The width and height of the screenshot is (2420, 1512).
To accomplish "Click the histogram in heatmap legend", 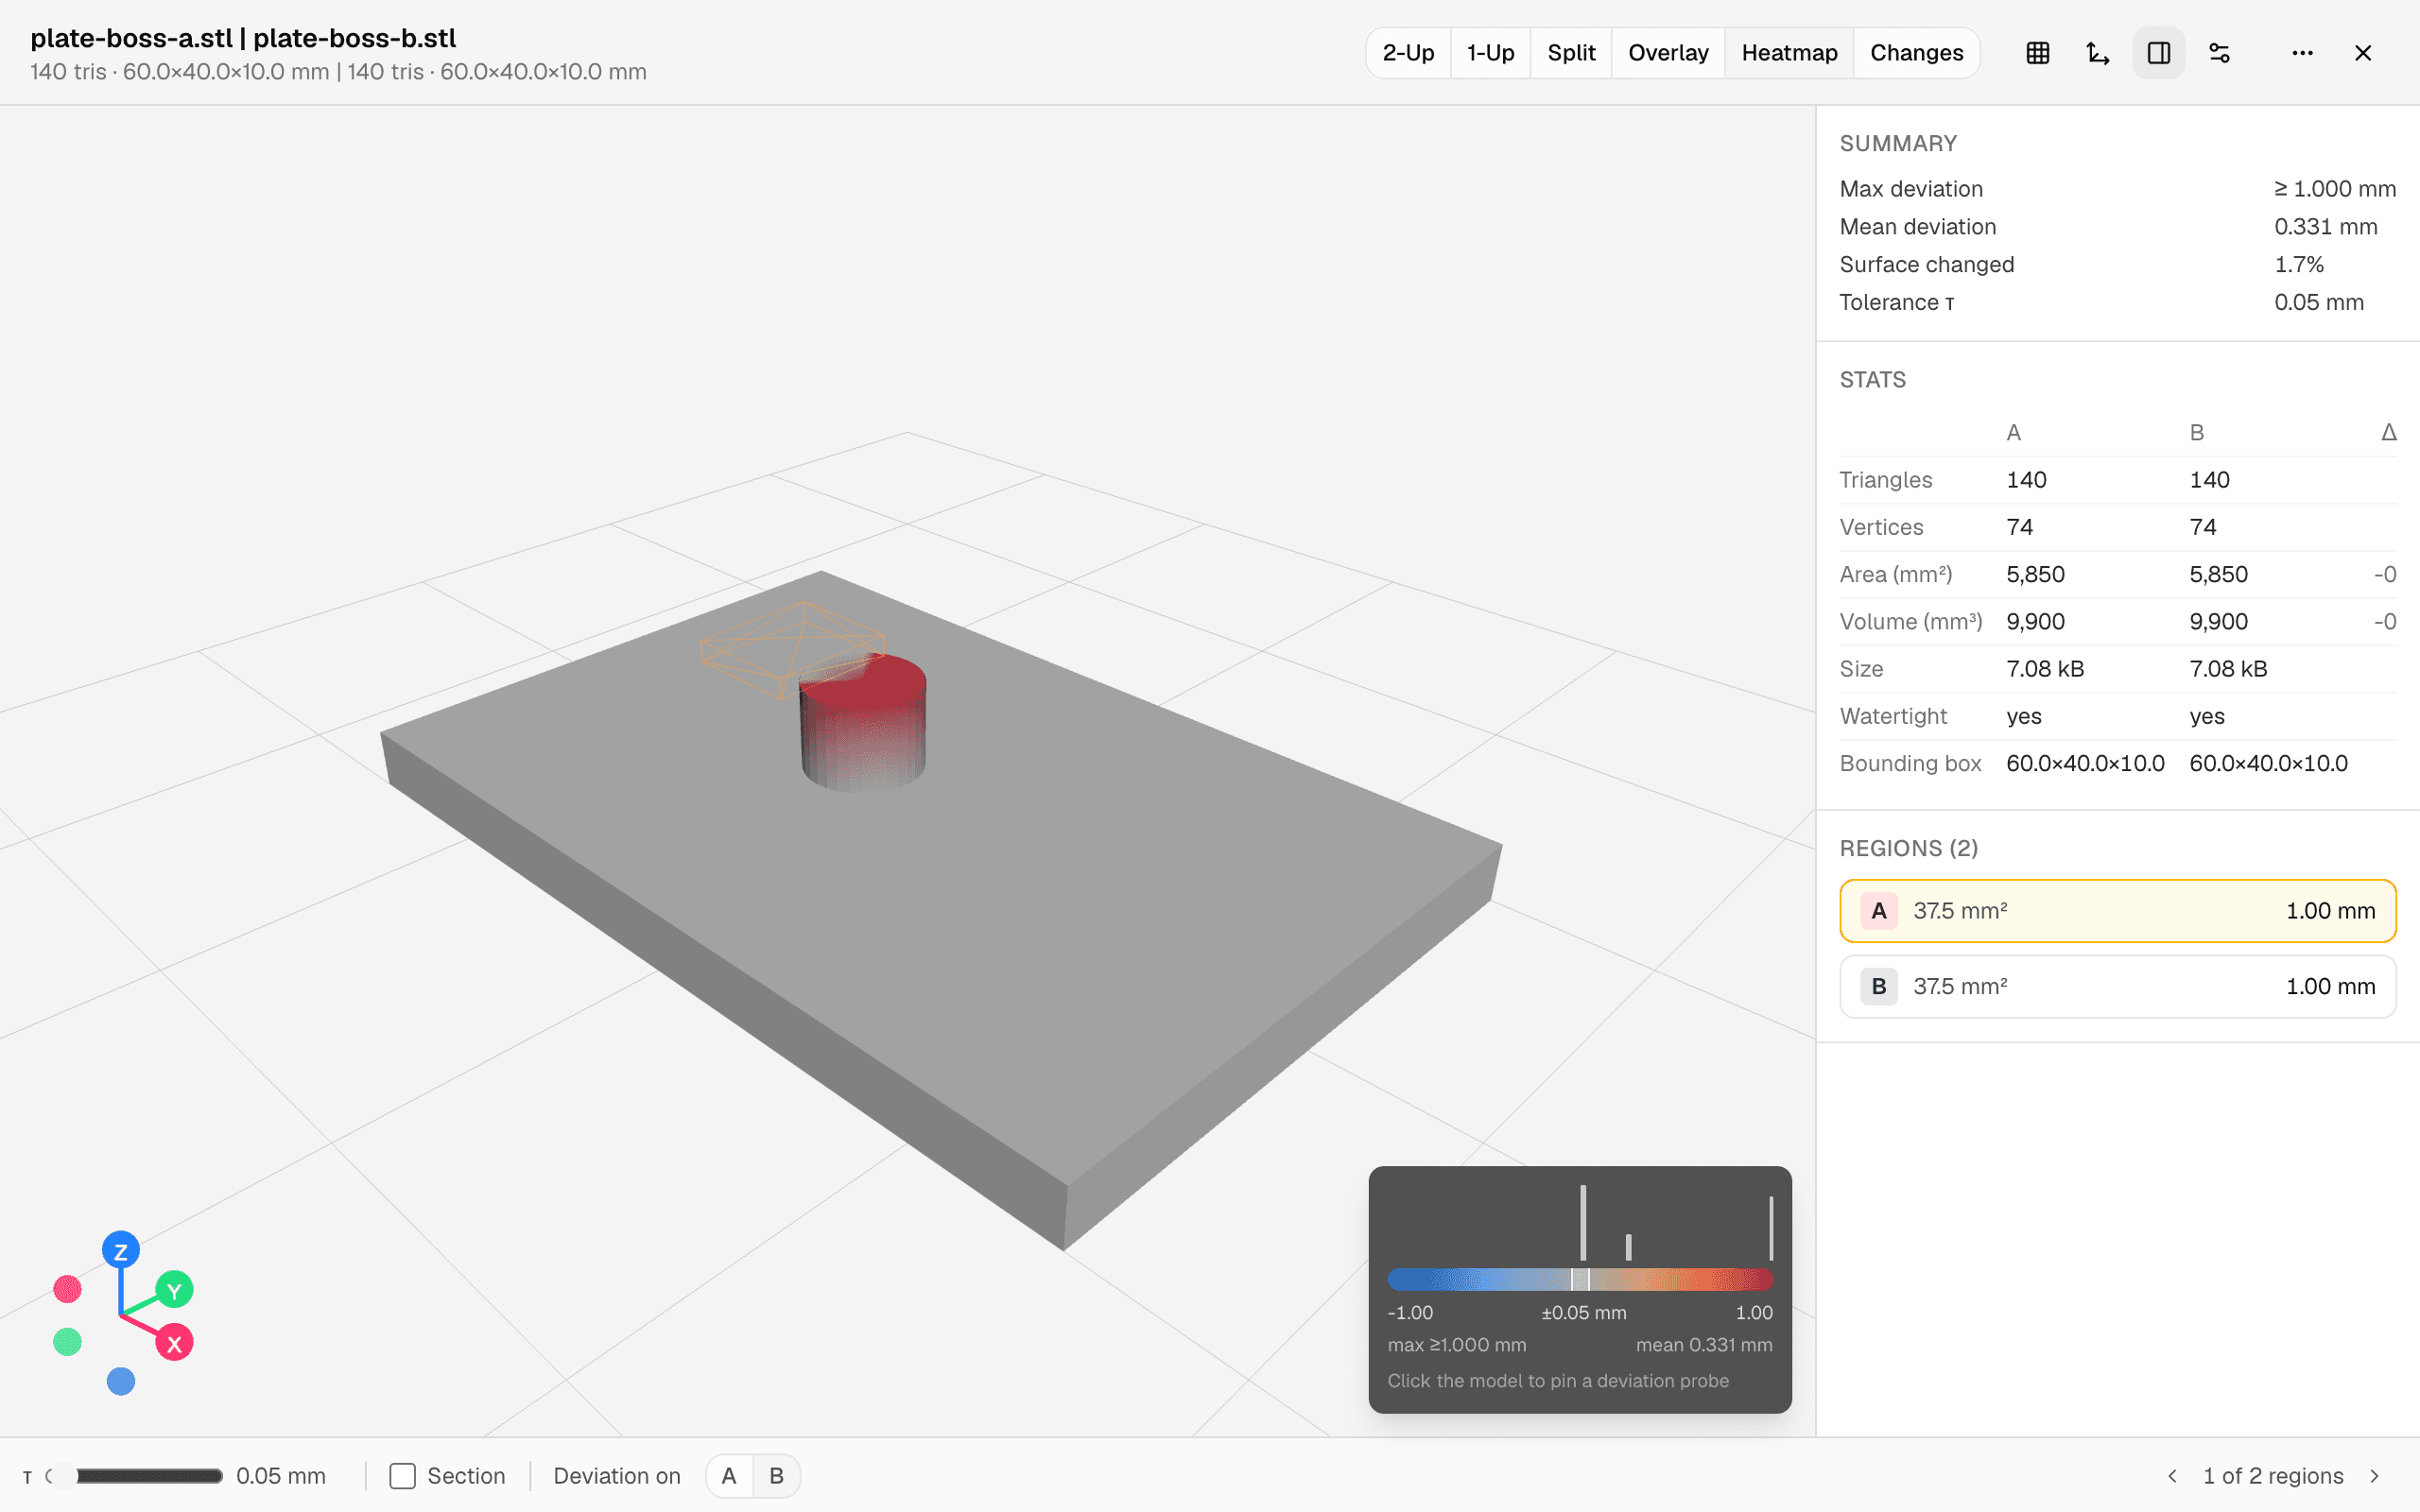I will [x=1580, y=1222].
